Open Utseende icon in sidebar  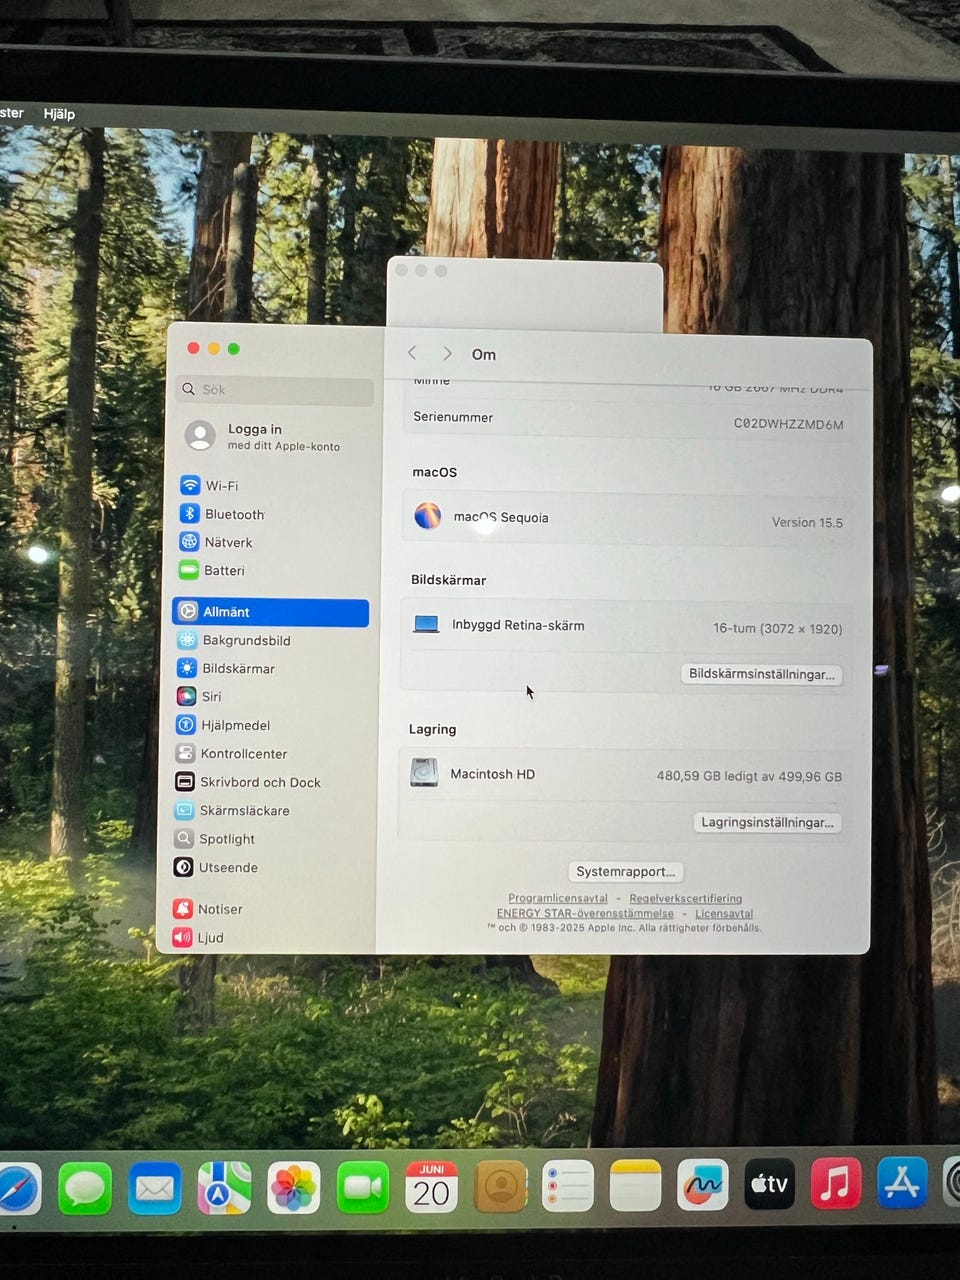click(x=183, y=867)
